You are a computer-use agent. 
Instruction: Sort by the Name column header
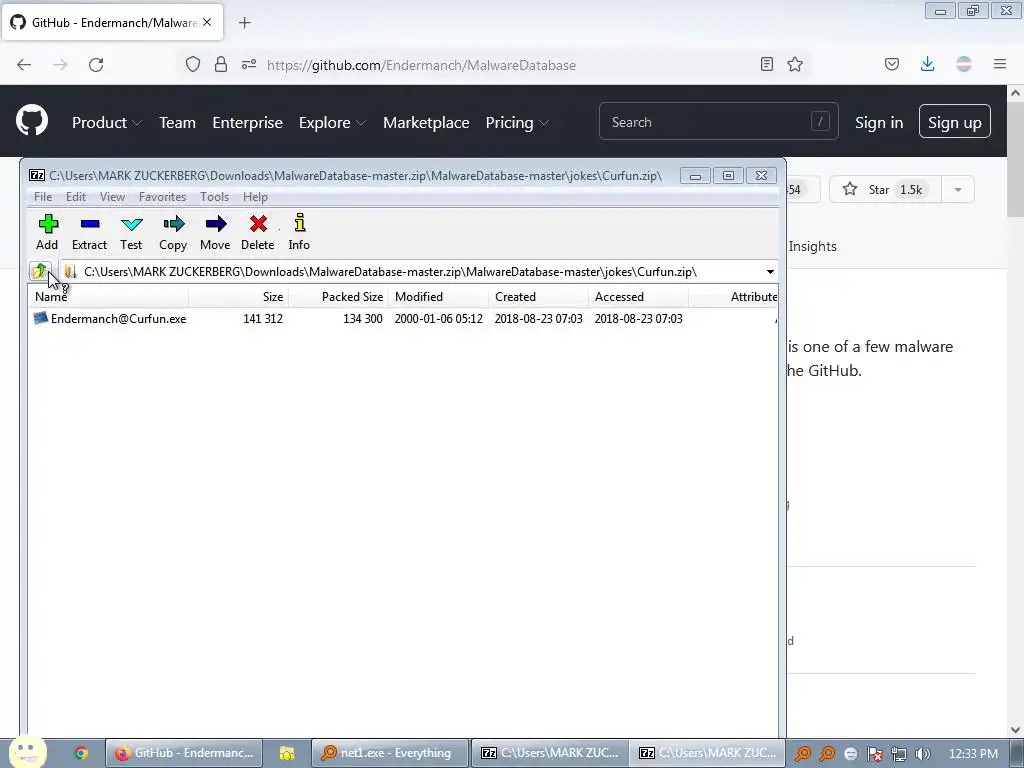pyautogui.click(x=109, y=296)
